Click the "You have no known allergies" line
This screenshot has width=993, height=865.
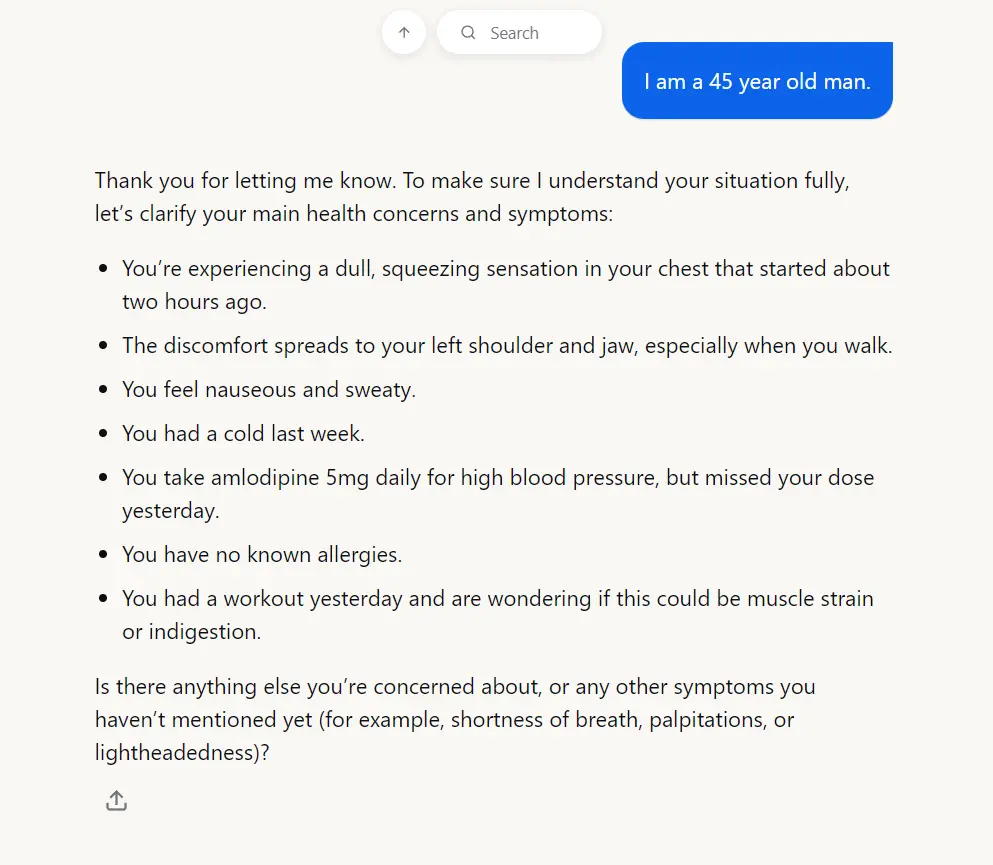click(262, 554)
